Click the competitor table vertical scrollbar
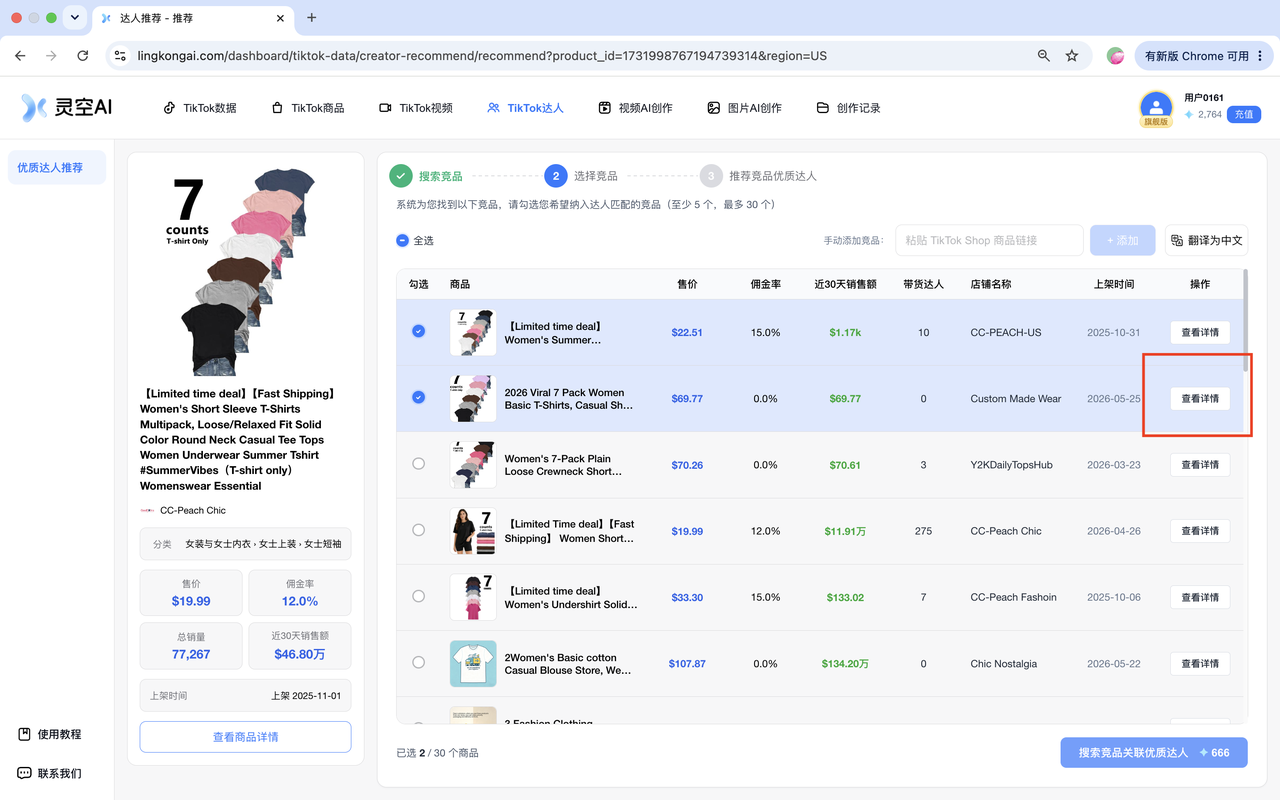Screen dimensions: 1280x800 tap(1245, 320)
